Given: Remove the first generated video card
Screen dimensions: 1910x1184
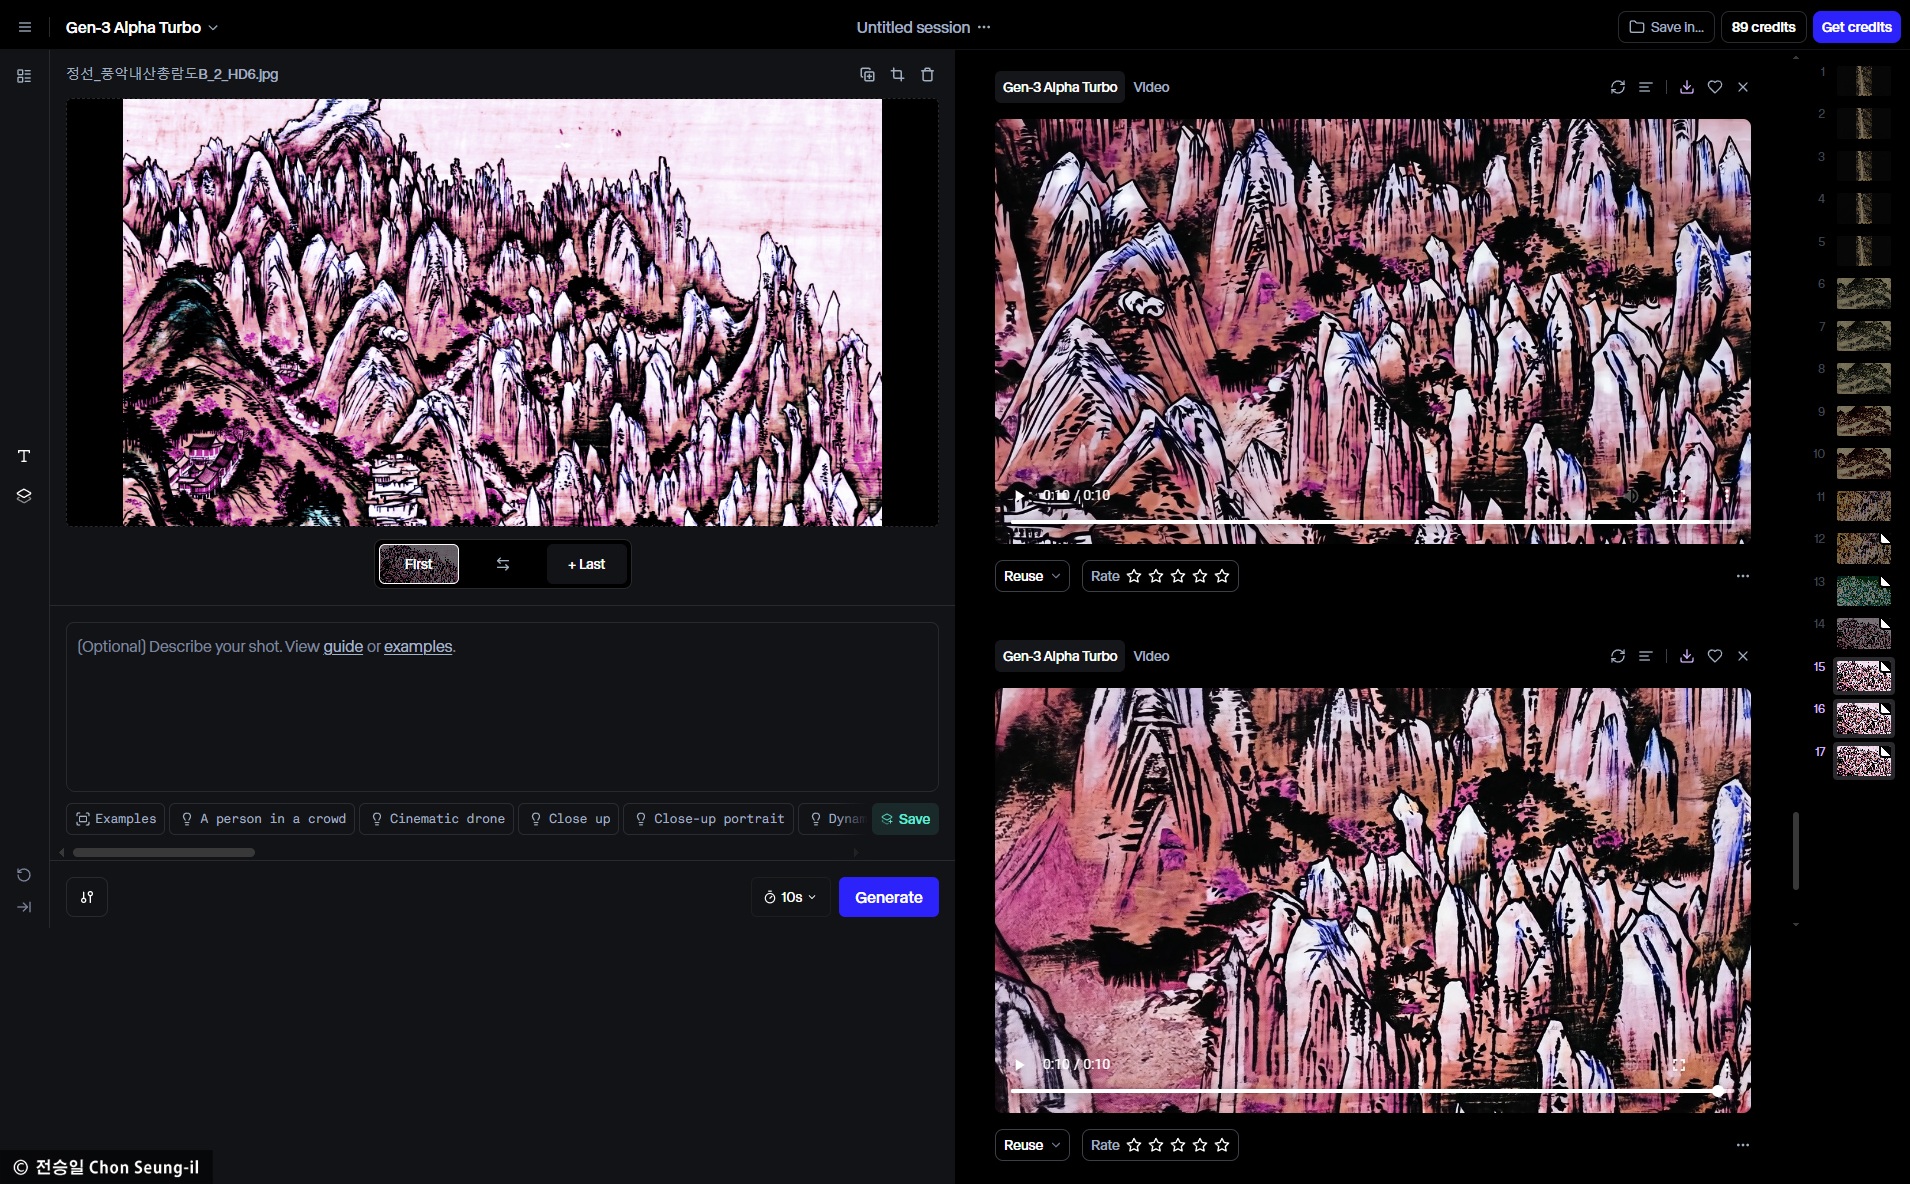Looking at the screenshot, I should (x=1743, y=87).
